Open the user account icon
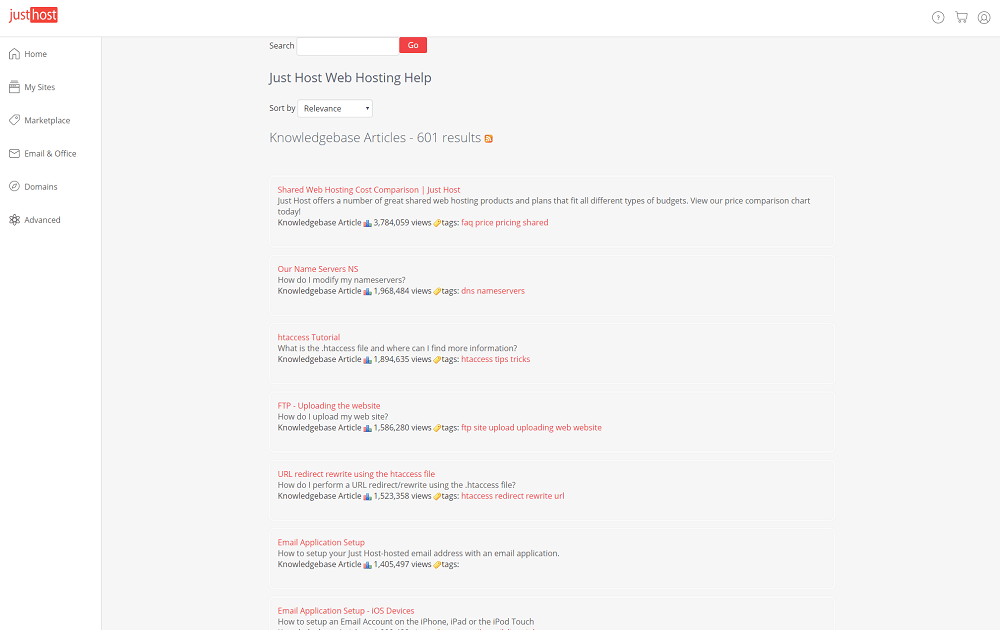The width and height of the screenshot is (1000, 630). 984,18
